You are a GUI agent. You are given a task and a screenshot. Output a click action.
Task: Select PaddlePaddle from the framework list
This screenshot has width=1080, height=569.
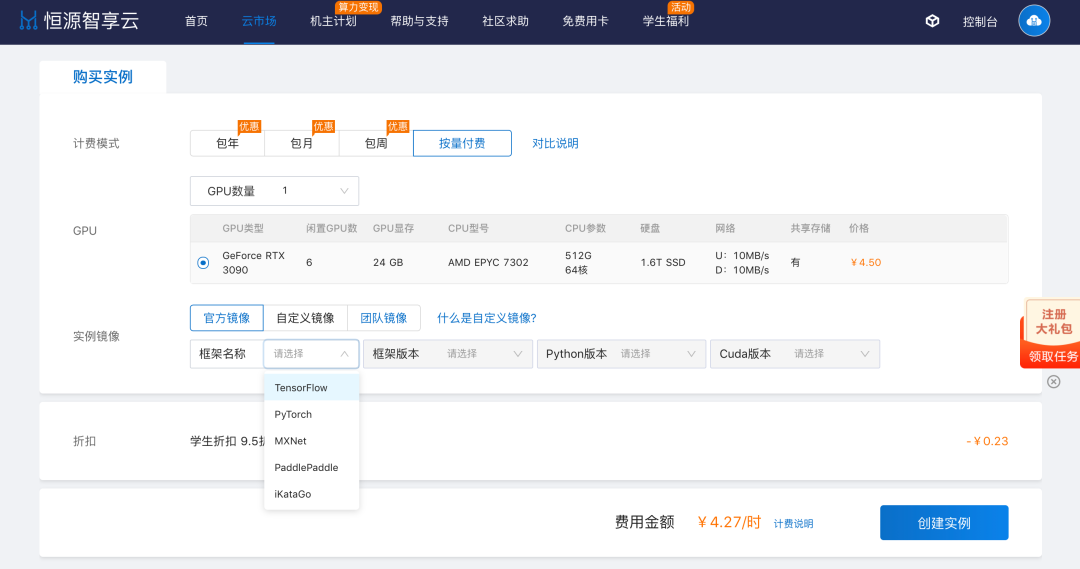pos(311,467)
